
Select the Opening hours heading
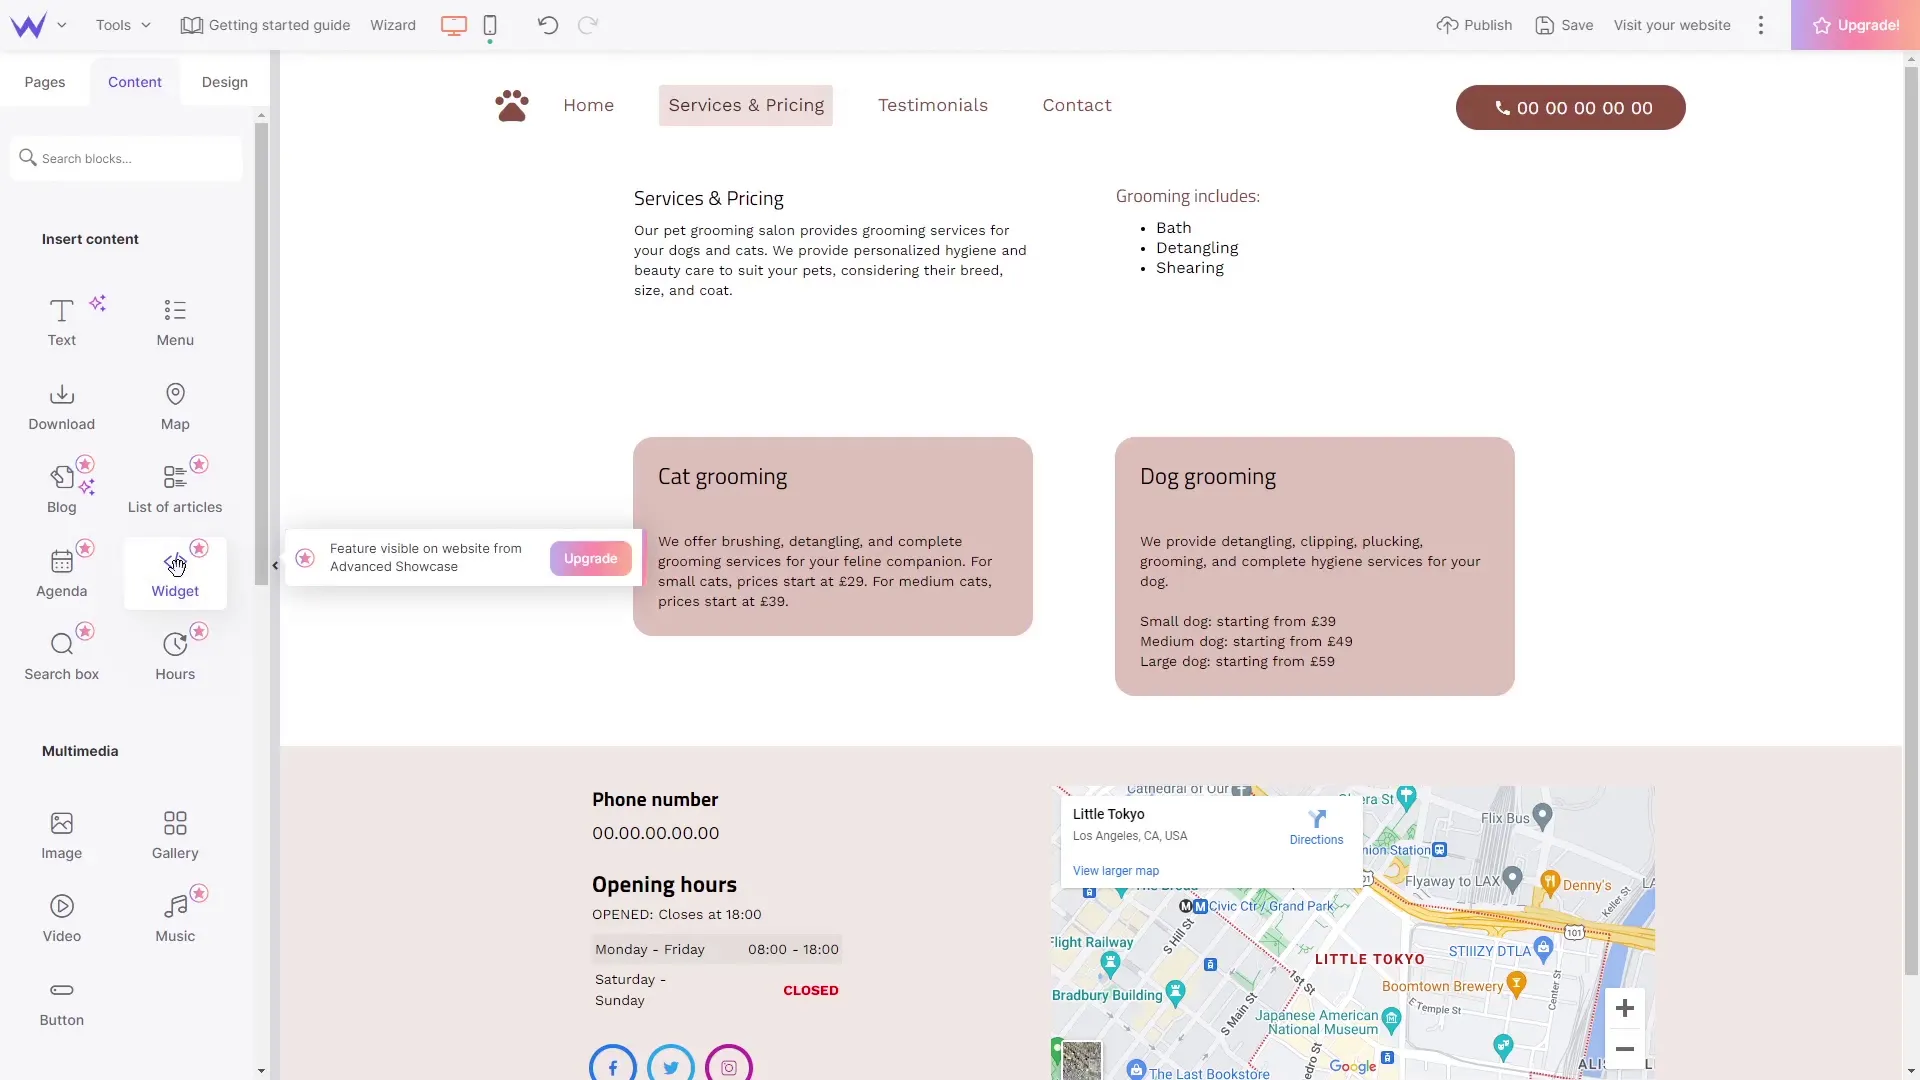664,884
